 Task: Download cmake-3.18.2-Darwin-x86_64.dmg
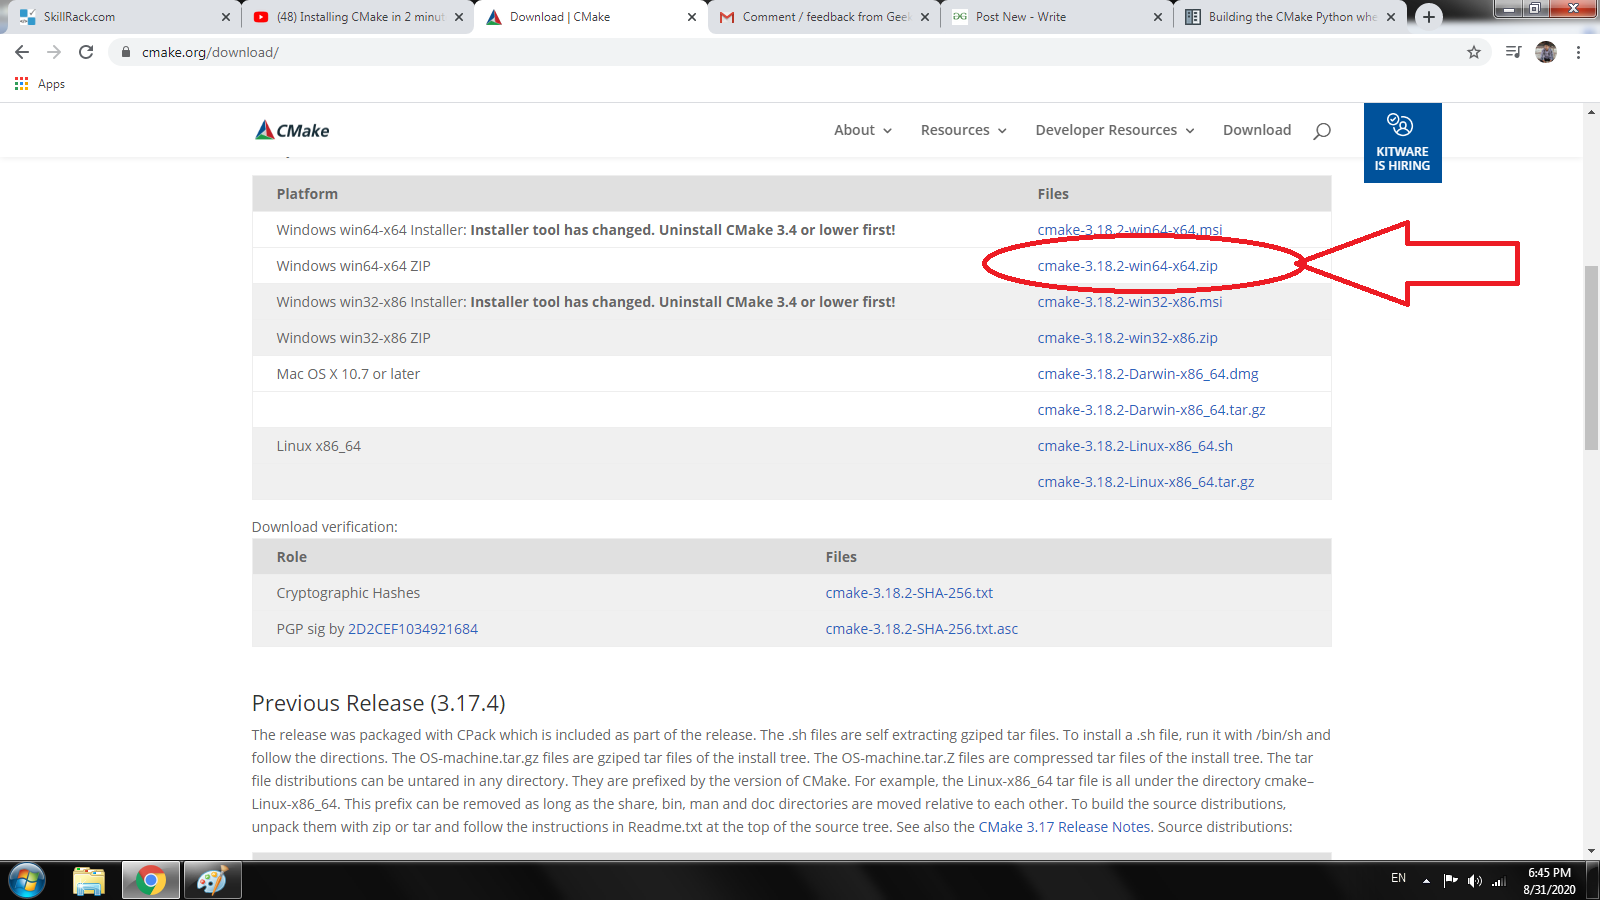pos(1148,374)
